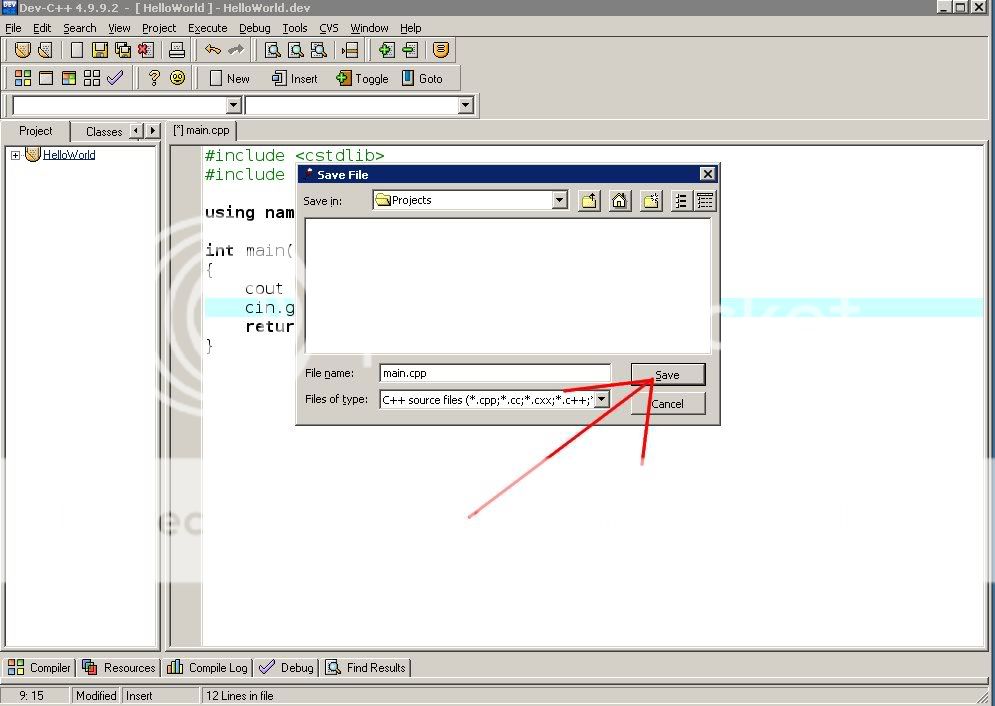Click the About smiley face icon

tap(178, 78)
